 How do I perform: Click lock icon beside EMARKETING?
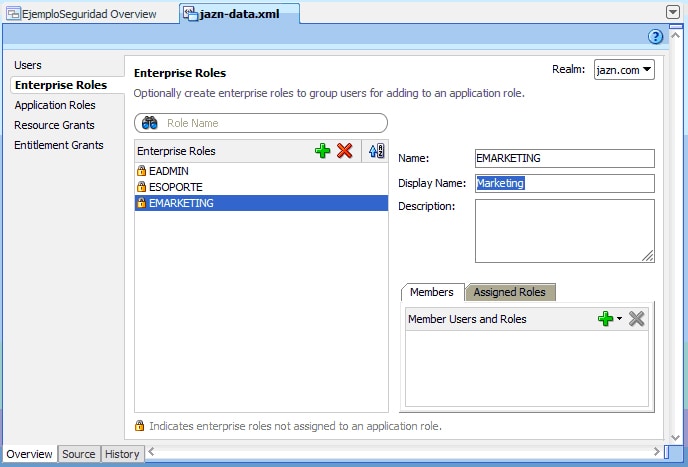(141, 203)
